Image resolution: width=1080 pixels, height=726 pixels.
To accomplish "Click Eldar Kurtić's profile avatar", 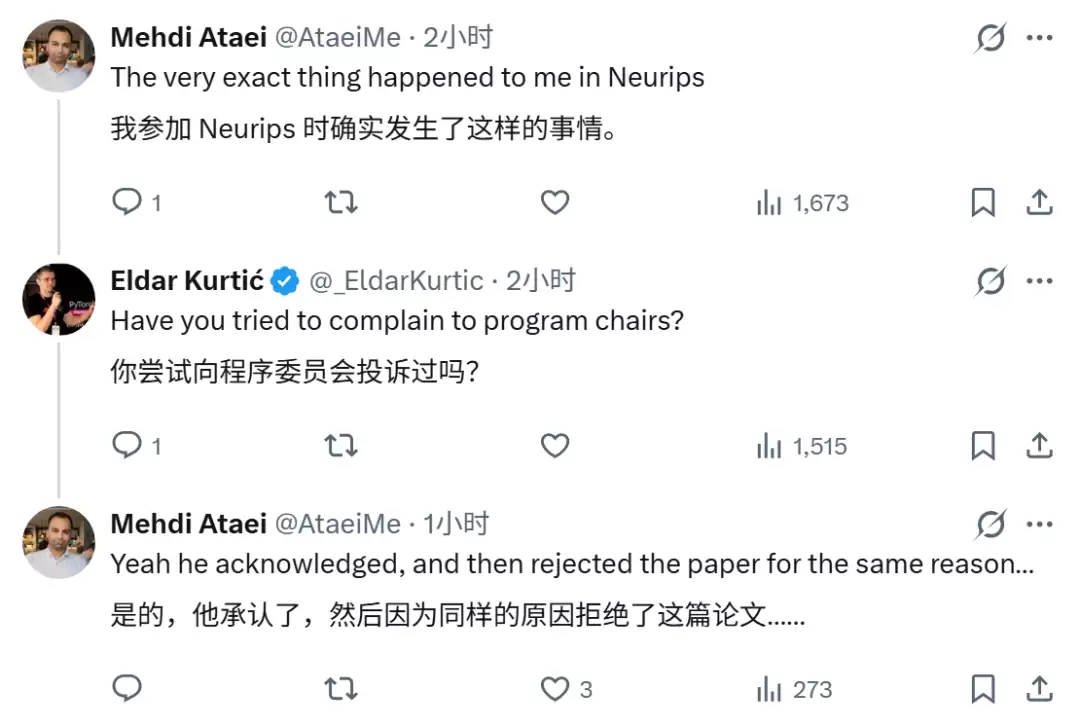I will (59, 299).
